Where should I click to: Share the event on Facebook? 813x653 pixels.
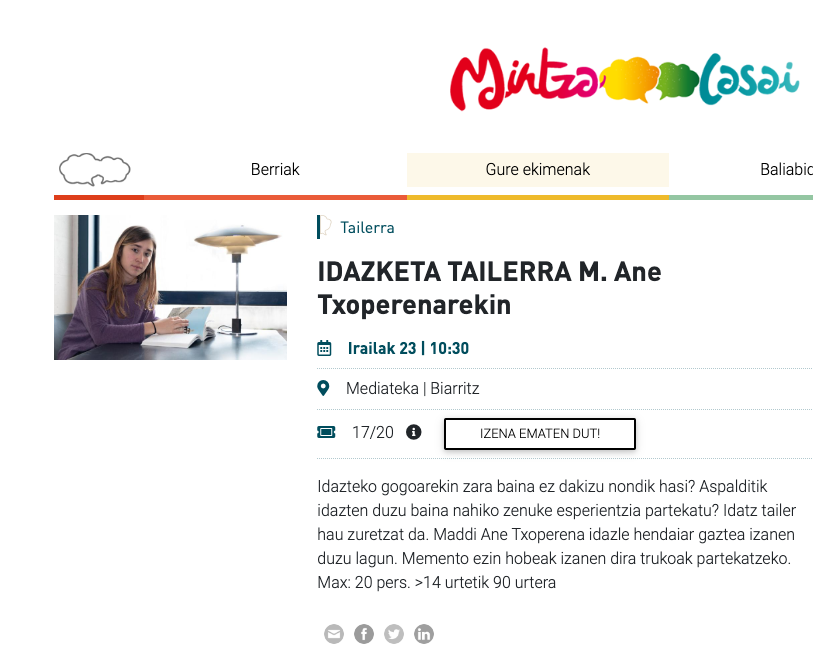(364, 634)
